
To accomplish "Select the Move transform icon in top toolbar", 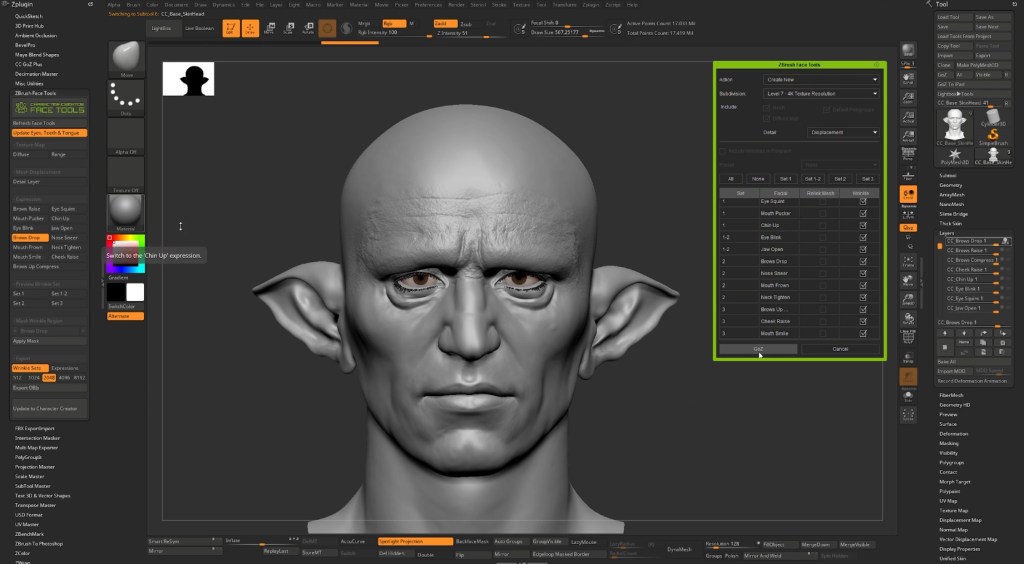I will click(x=269, y=28).
